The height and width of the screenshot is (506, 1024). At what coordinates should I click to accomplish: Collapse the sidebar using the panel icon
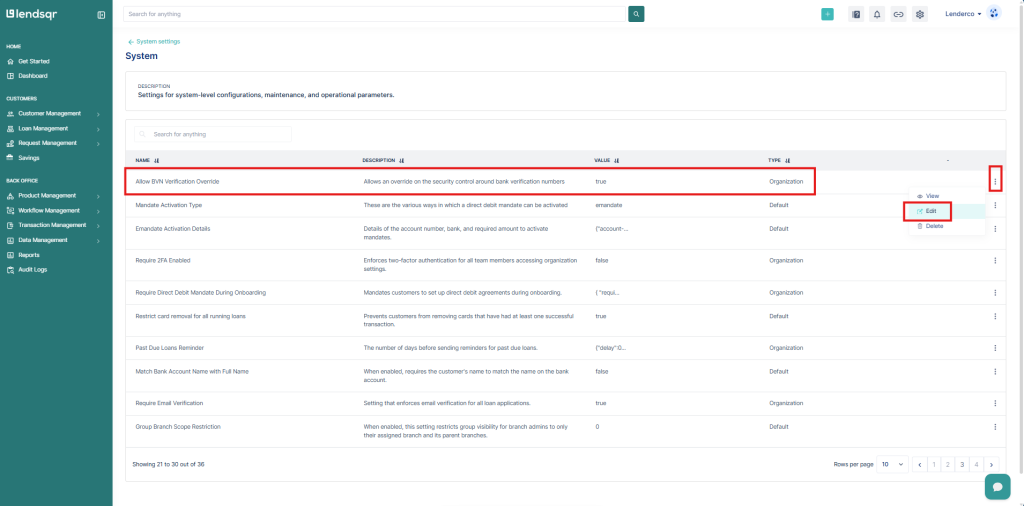101,15
